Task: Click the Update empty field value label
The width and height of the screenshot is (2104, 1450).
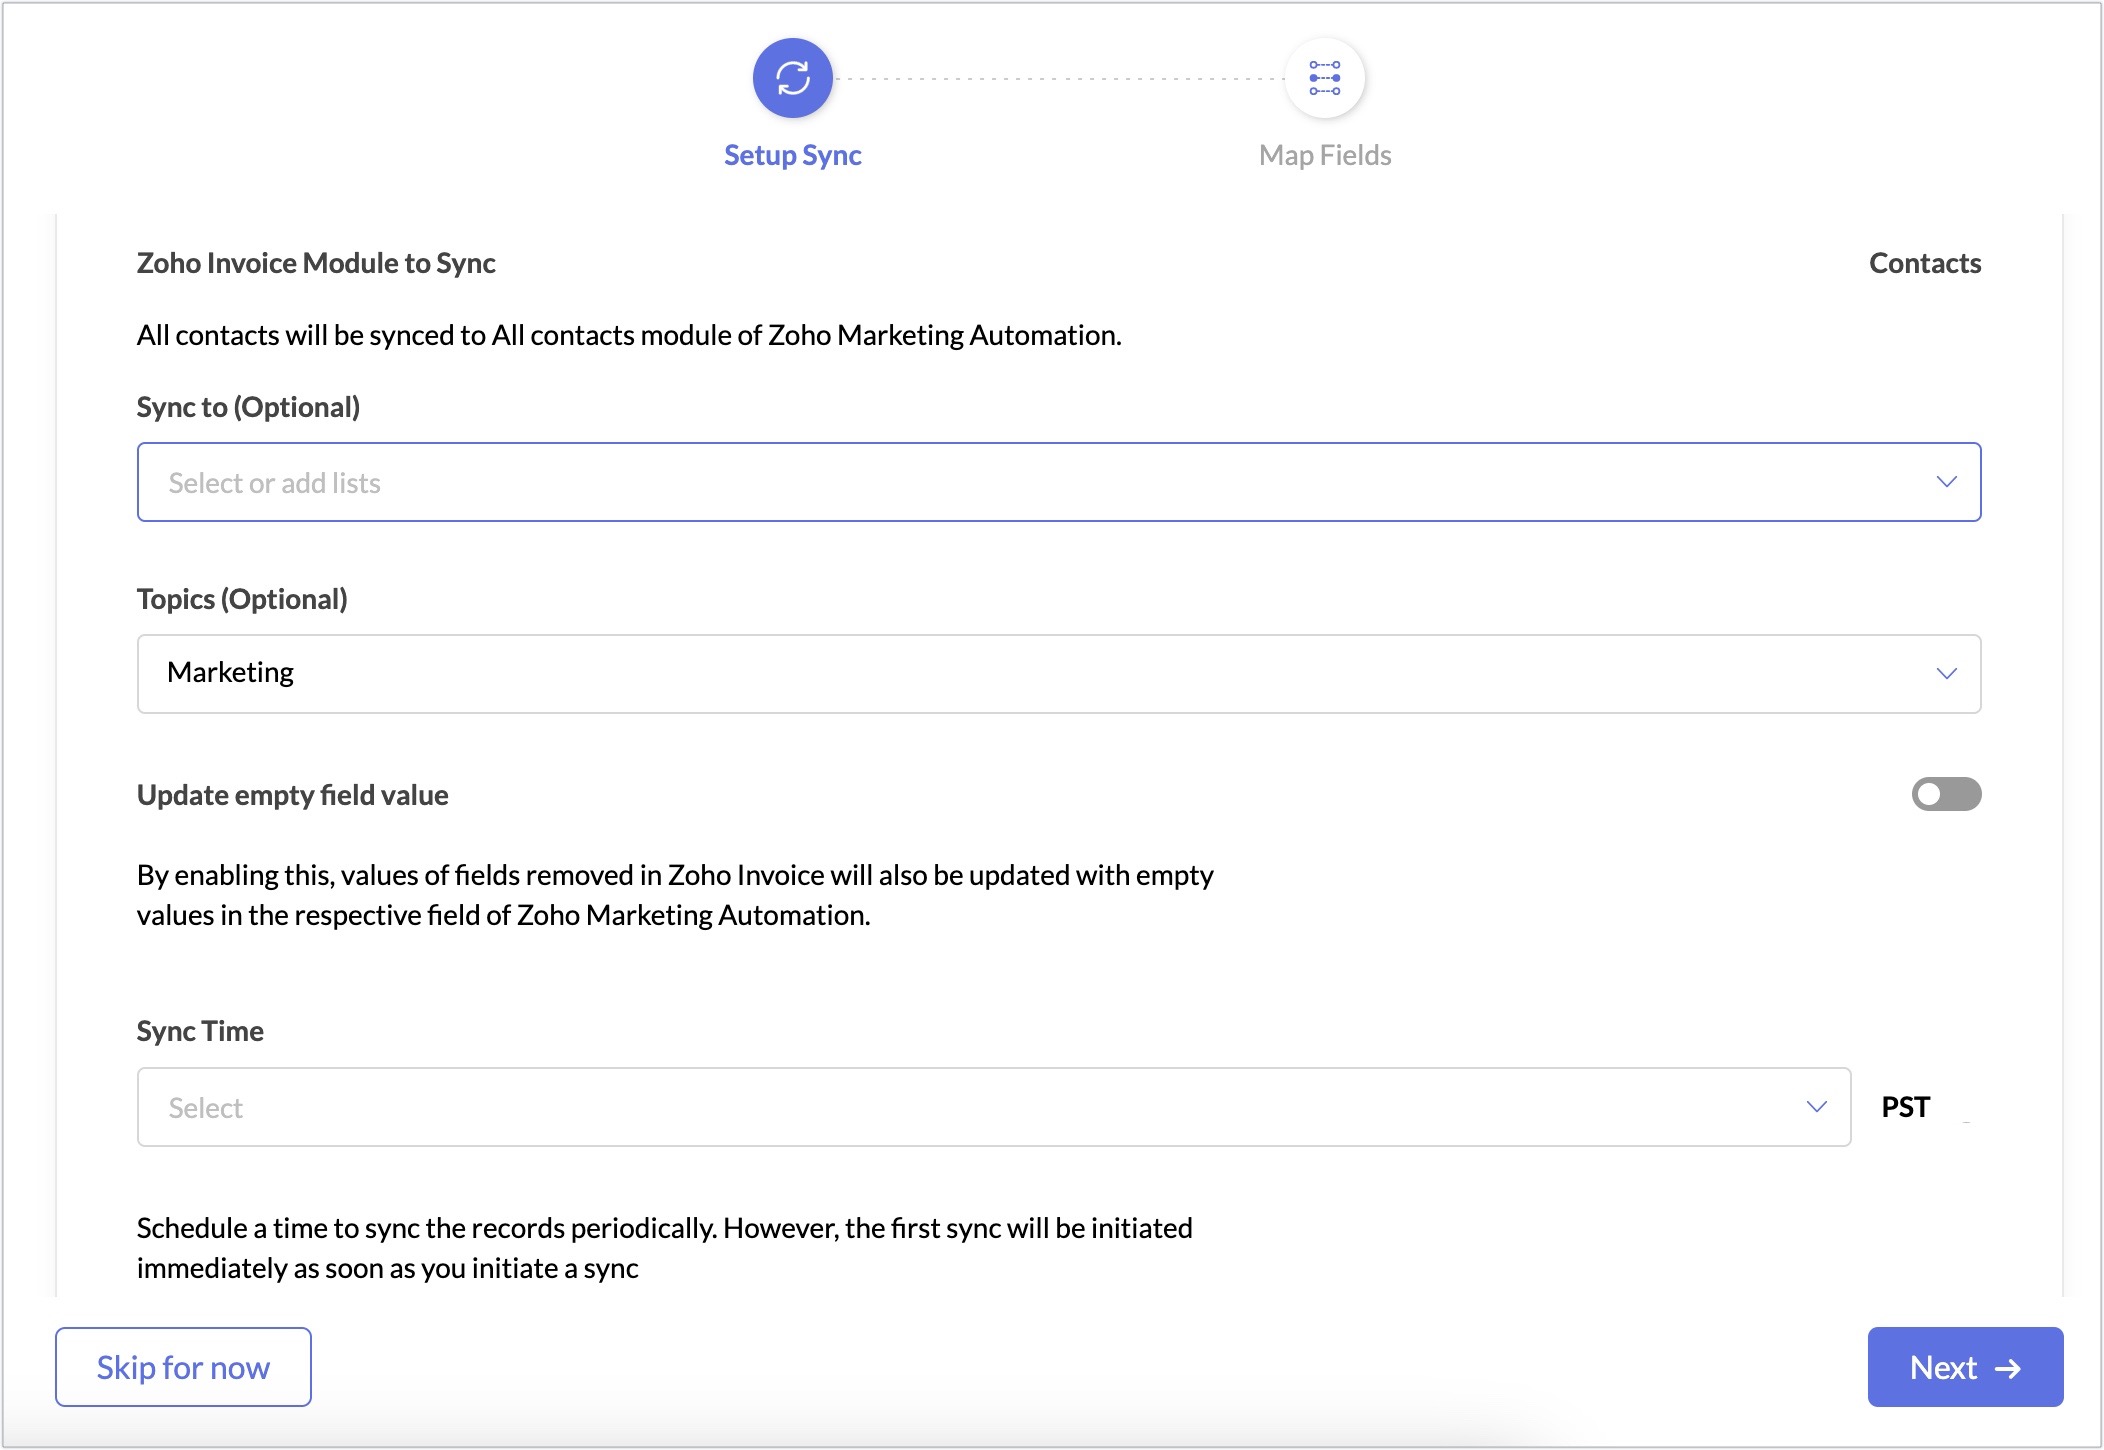Action: [x=292, y=795]
